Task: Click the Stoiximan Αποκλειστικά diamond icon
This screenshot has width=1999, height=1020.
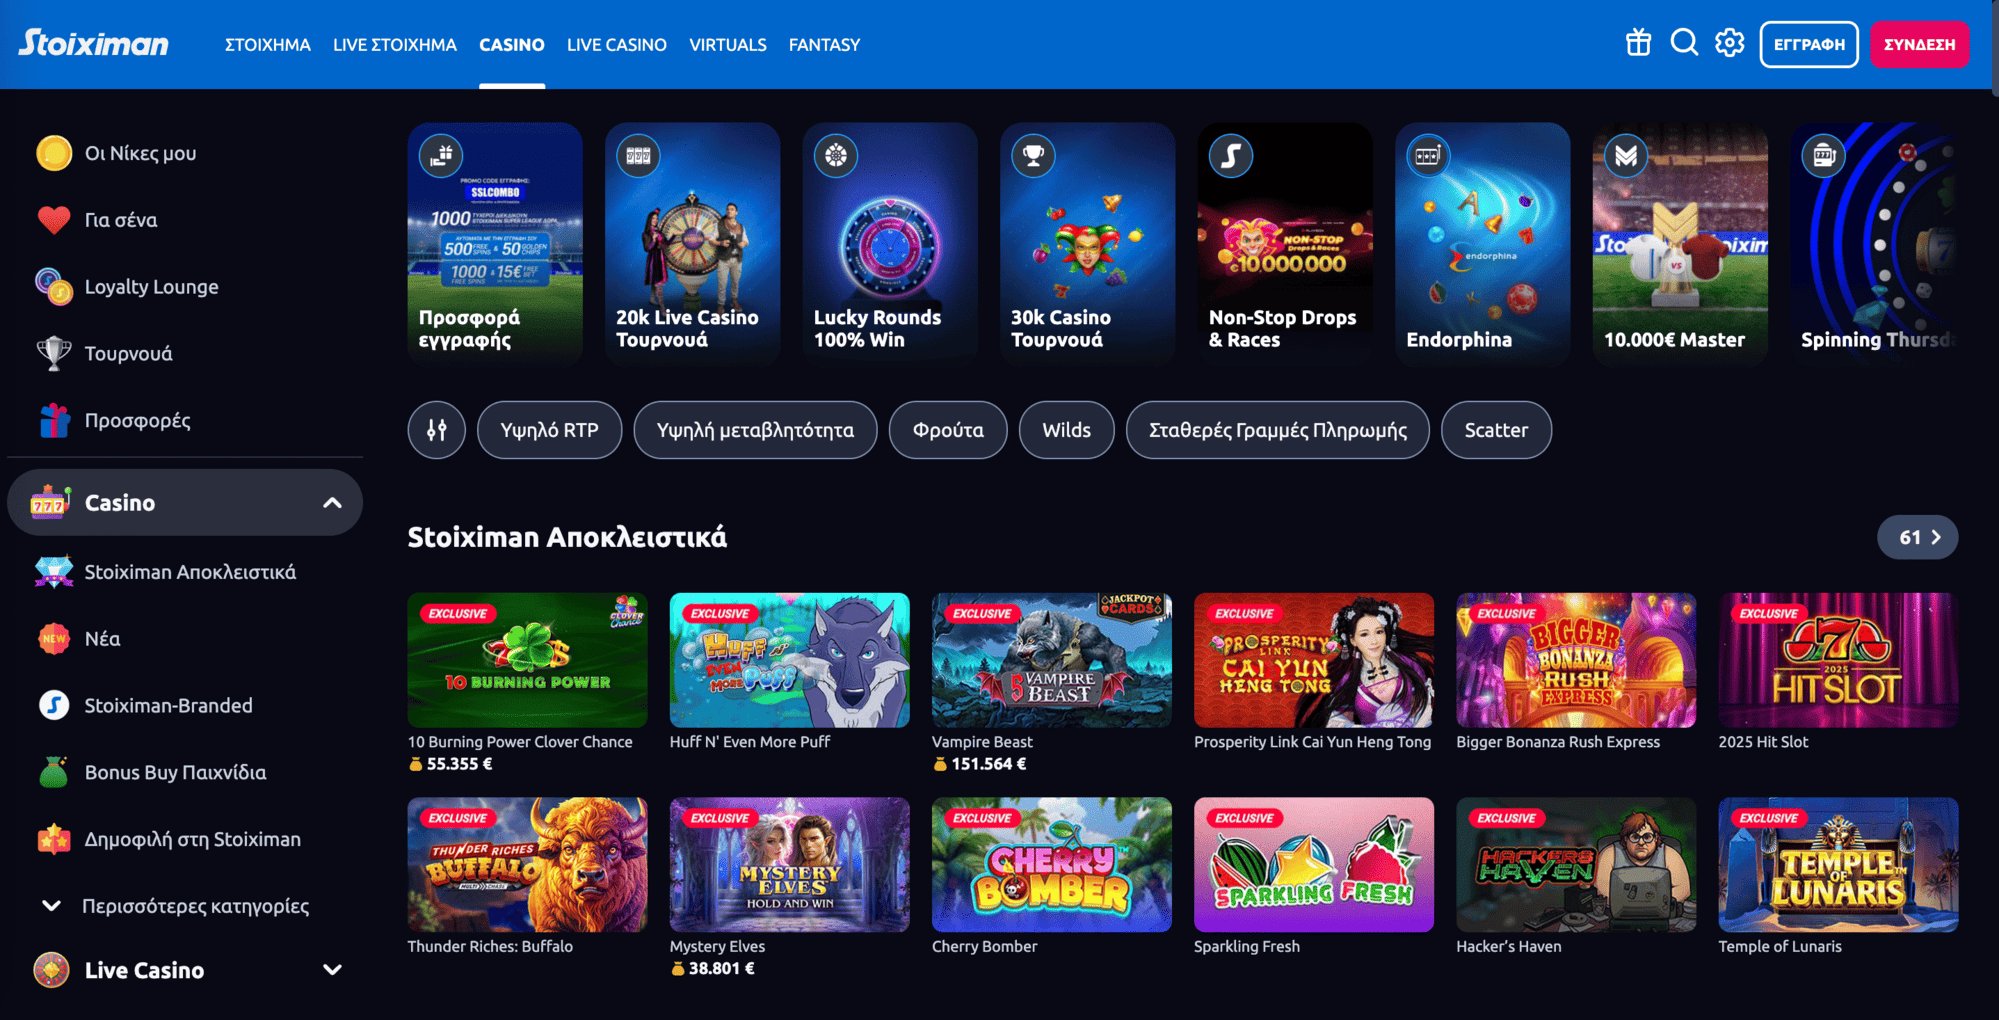Action: [53, 572]
